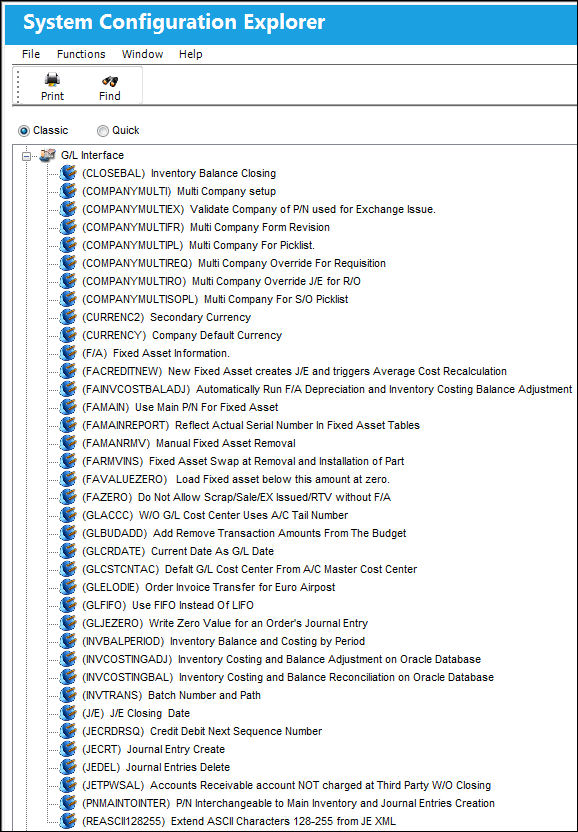
Task: Select (J/E) J/E Closing Date row
Action: (x=136, y=714)
